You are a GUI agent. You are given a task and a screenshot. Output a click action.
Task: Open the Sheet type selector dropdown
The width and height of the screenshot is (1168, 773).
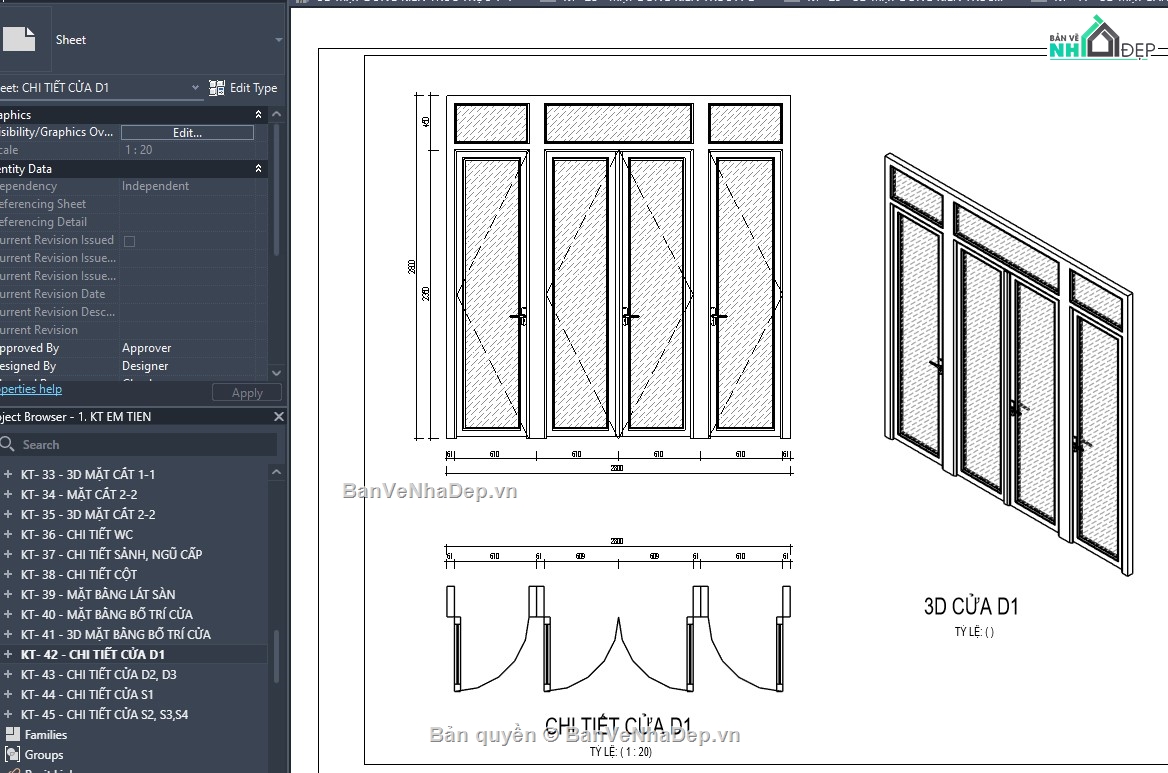click(x=279, y=39)
